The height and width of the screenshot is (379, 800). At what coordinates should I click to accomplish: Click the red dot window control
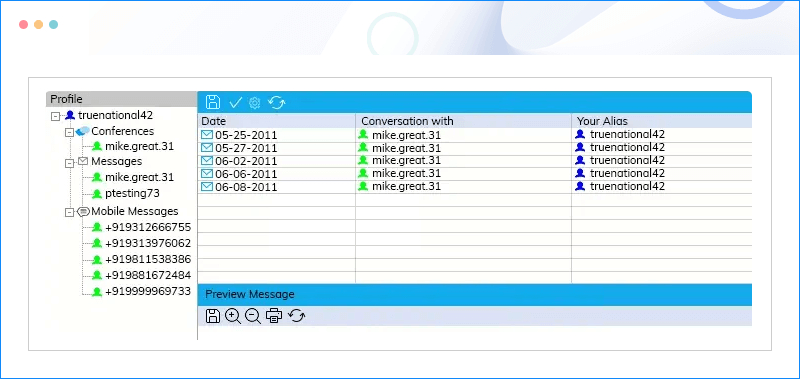click(23, 24)
